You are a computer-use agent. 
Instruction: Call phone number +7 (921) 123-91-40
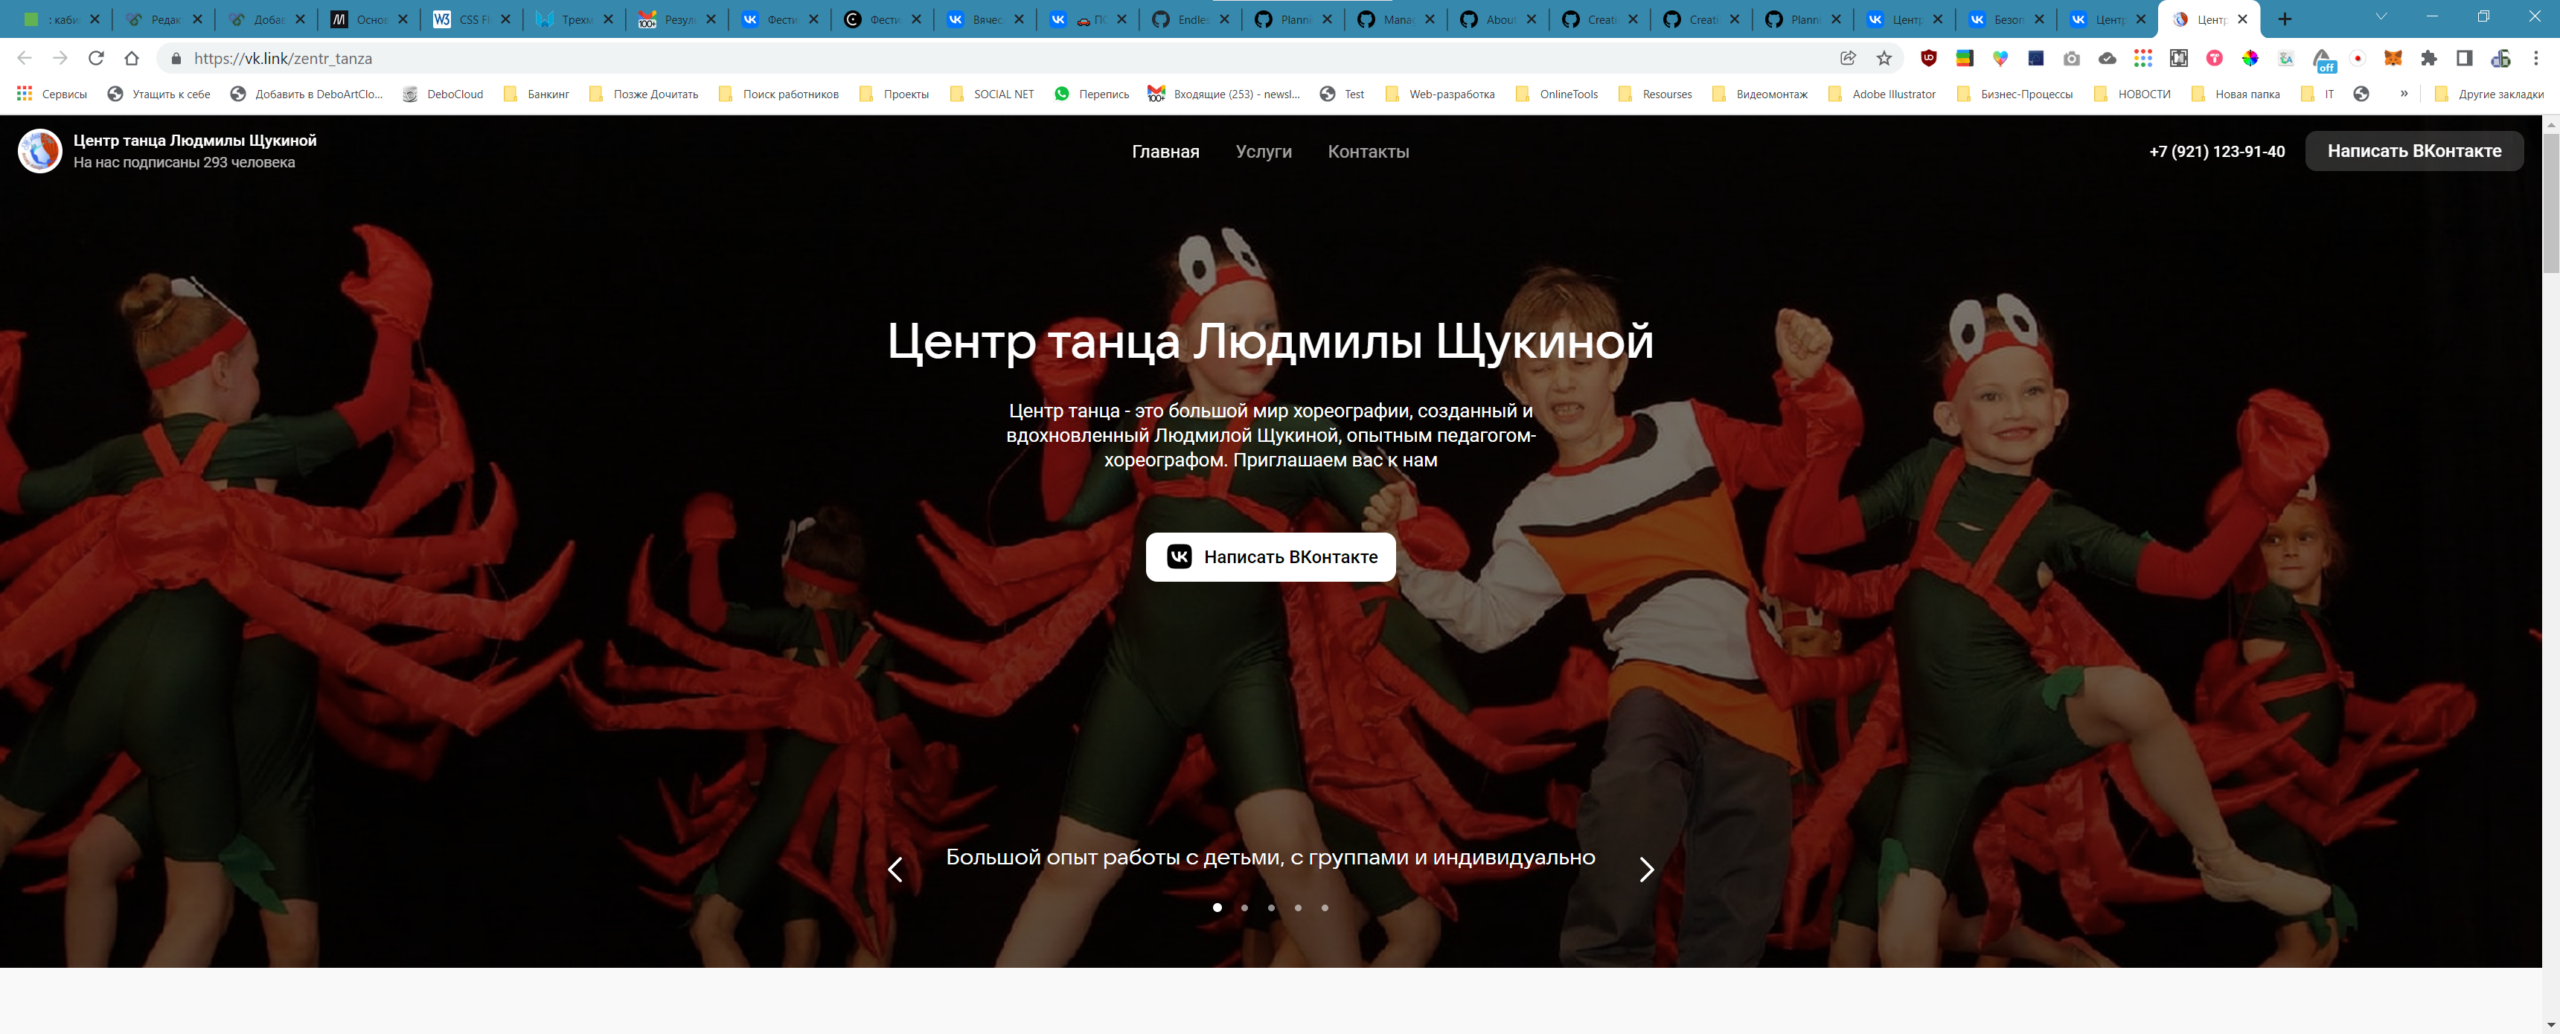click(x=2216, y=151)
